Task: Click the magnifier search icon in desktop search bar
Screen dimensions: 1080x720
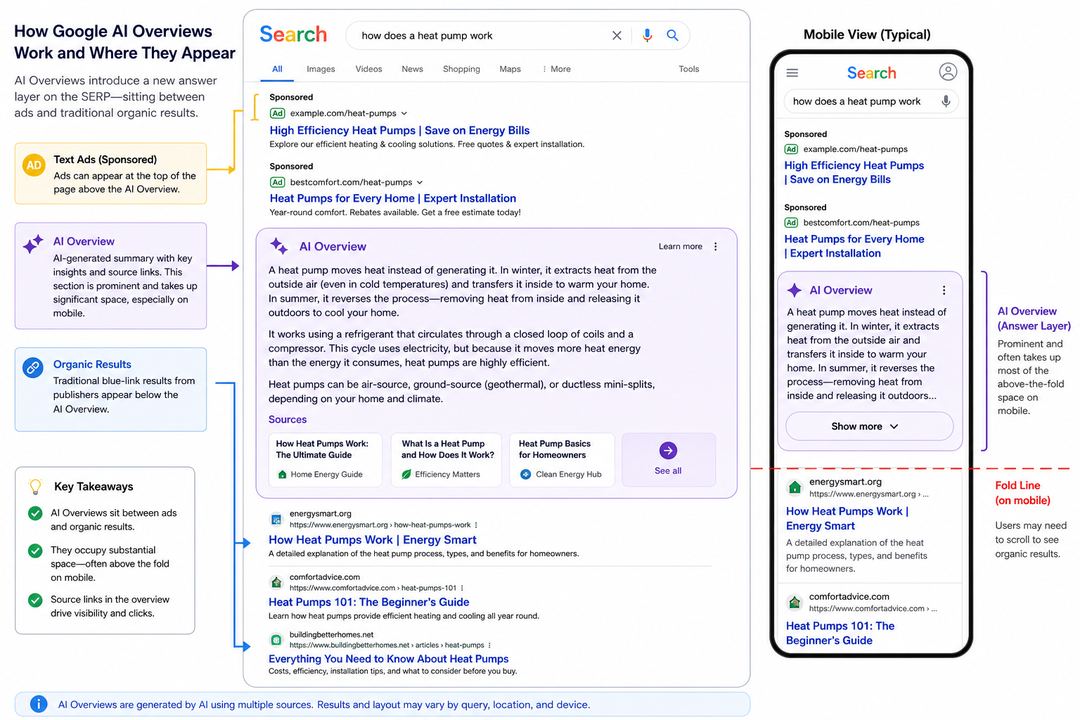Action: click(x=672, y=35)
